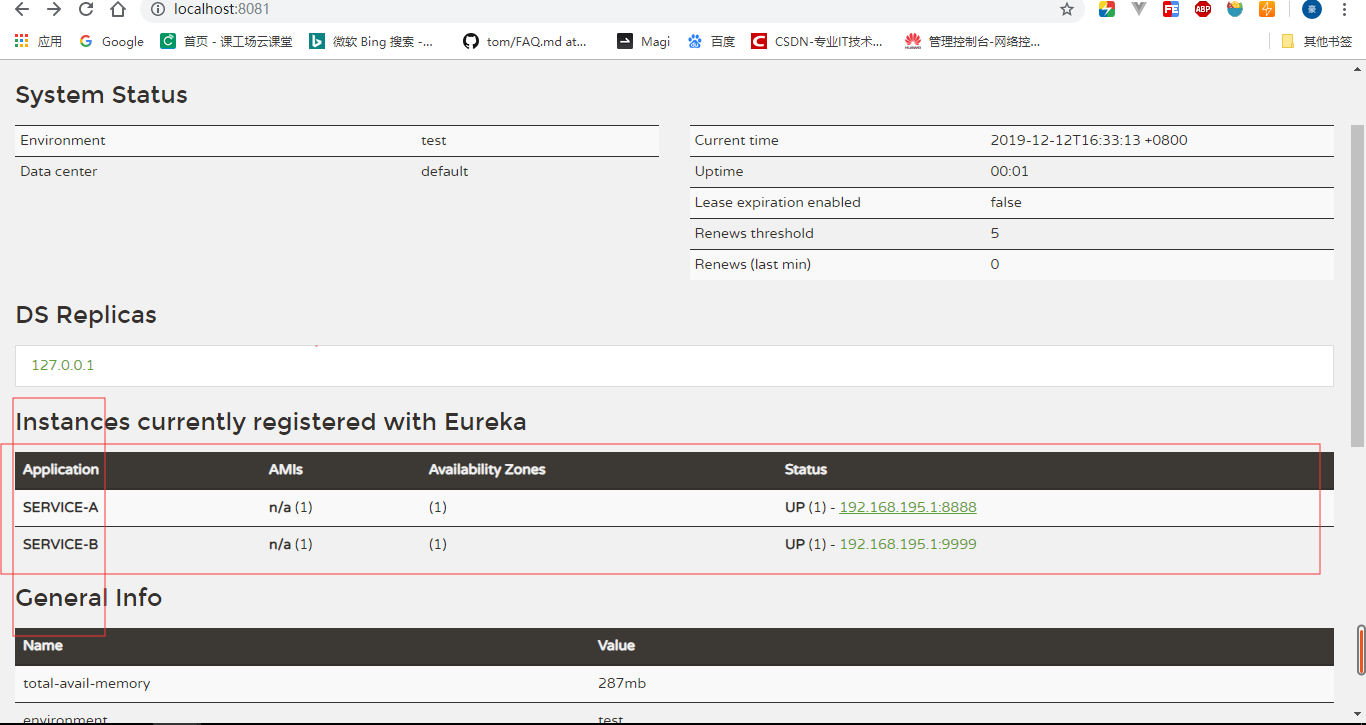
Task: Open the browser home page icon
Action: [x=118, y=9]
